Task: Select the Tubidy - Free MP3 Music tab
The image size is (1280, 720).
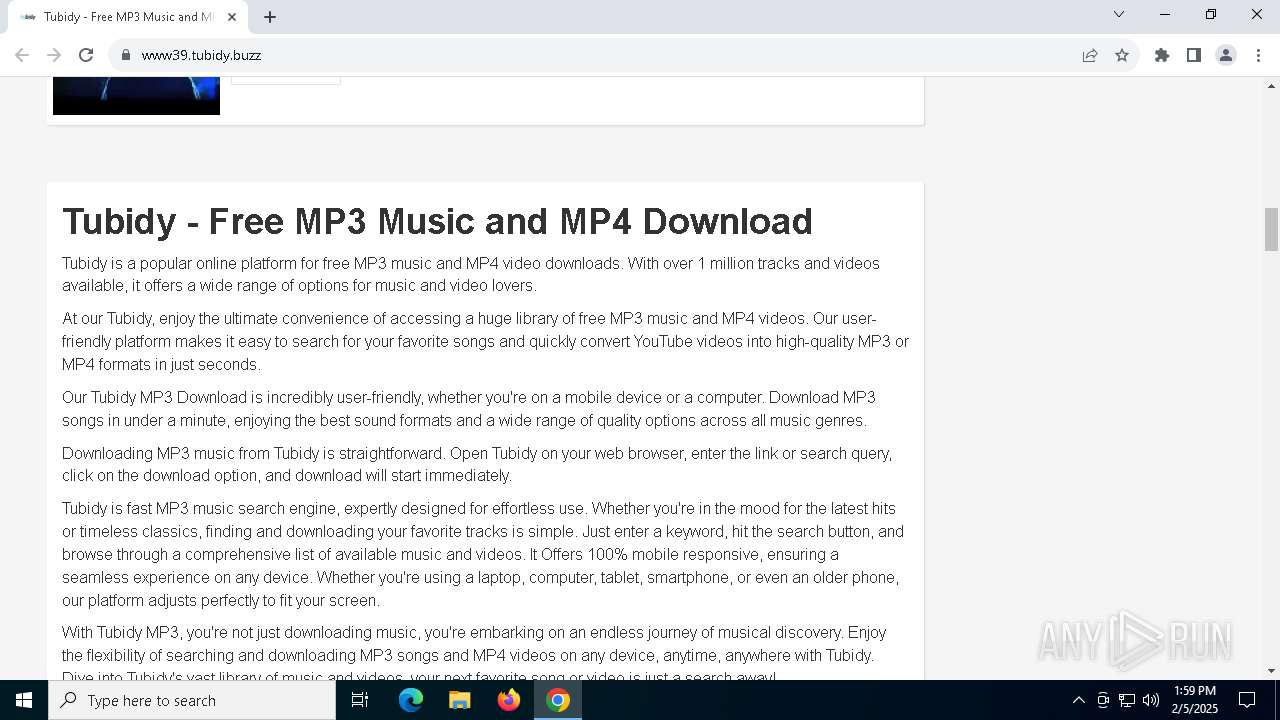Action: coord(128,17)
